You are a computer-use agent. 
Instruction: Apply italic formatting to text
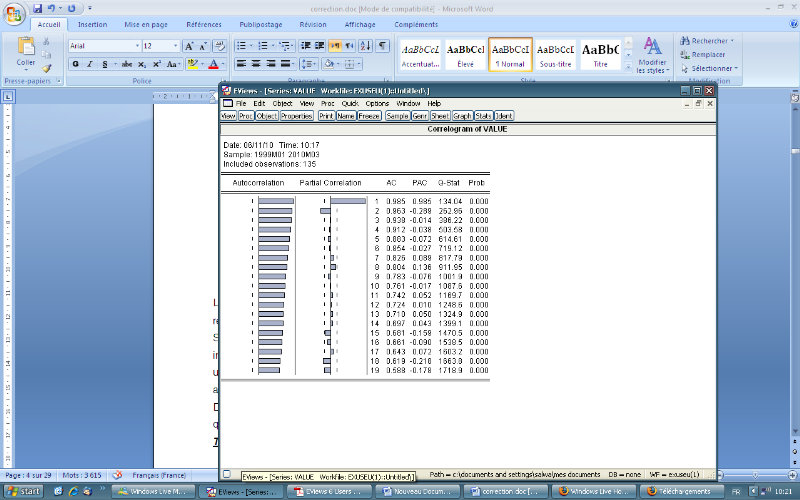[x=89, y=64]
